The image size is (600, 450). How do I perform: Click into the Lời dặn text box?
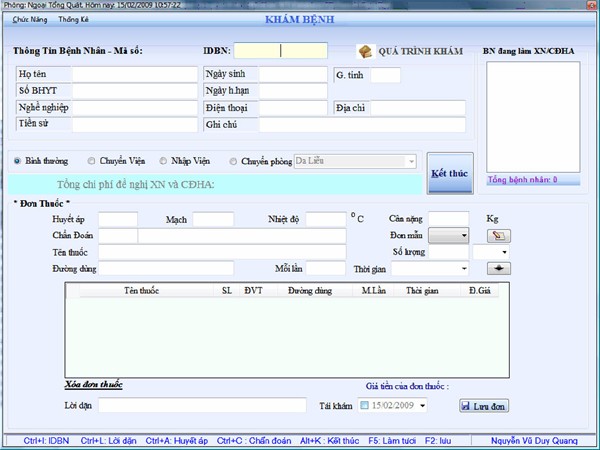[x=201, y=405]
